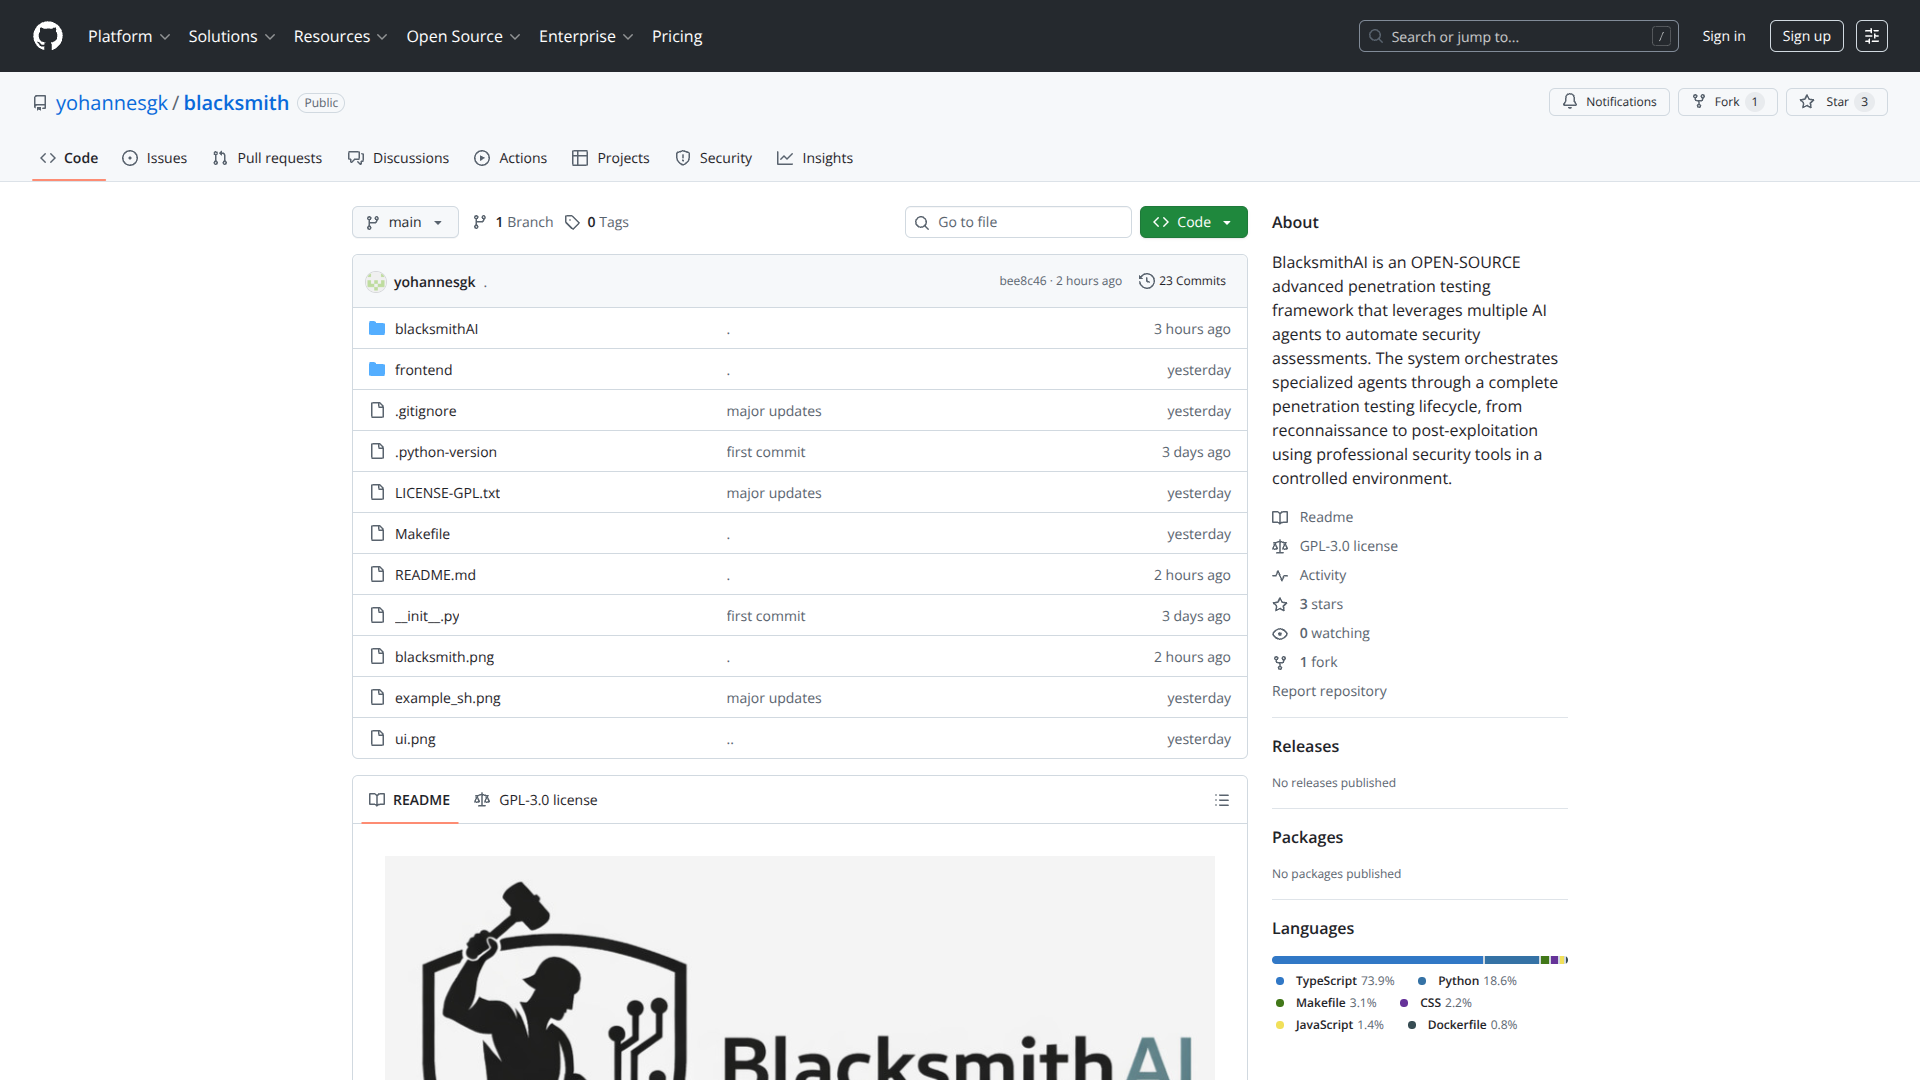
Task: Click yohannesgk's avatar in commit row
Action: tap(376, 282)
